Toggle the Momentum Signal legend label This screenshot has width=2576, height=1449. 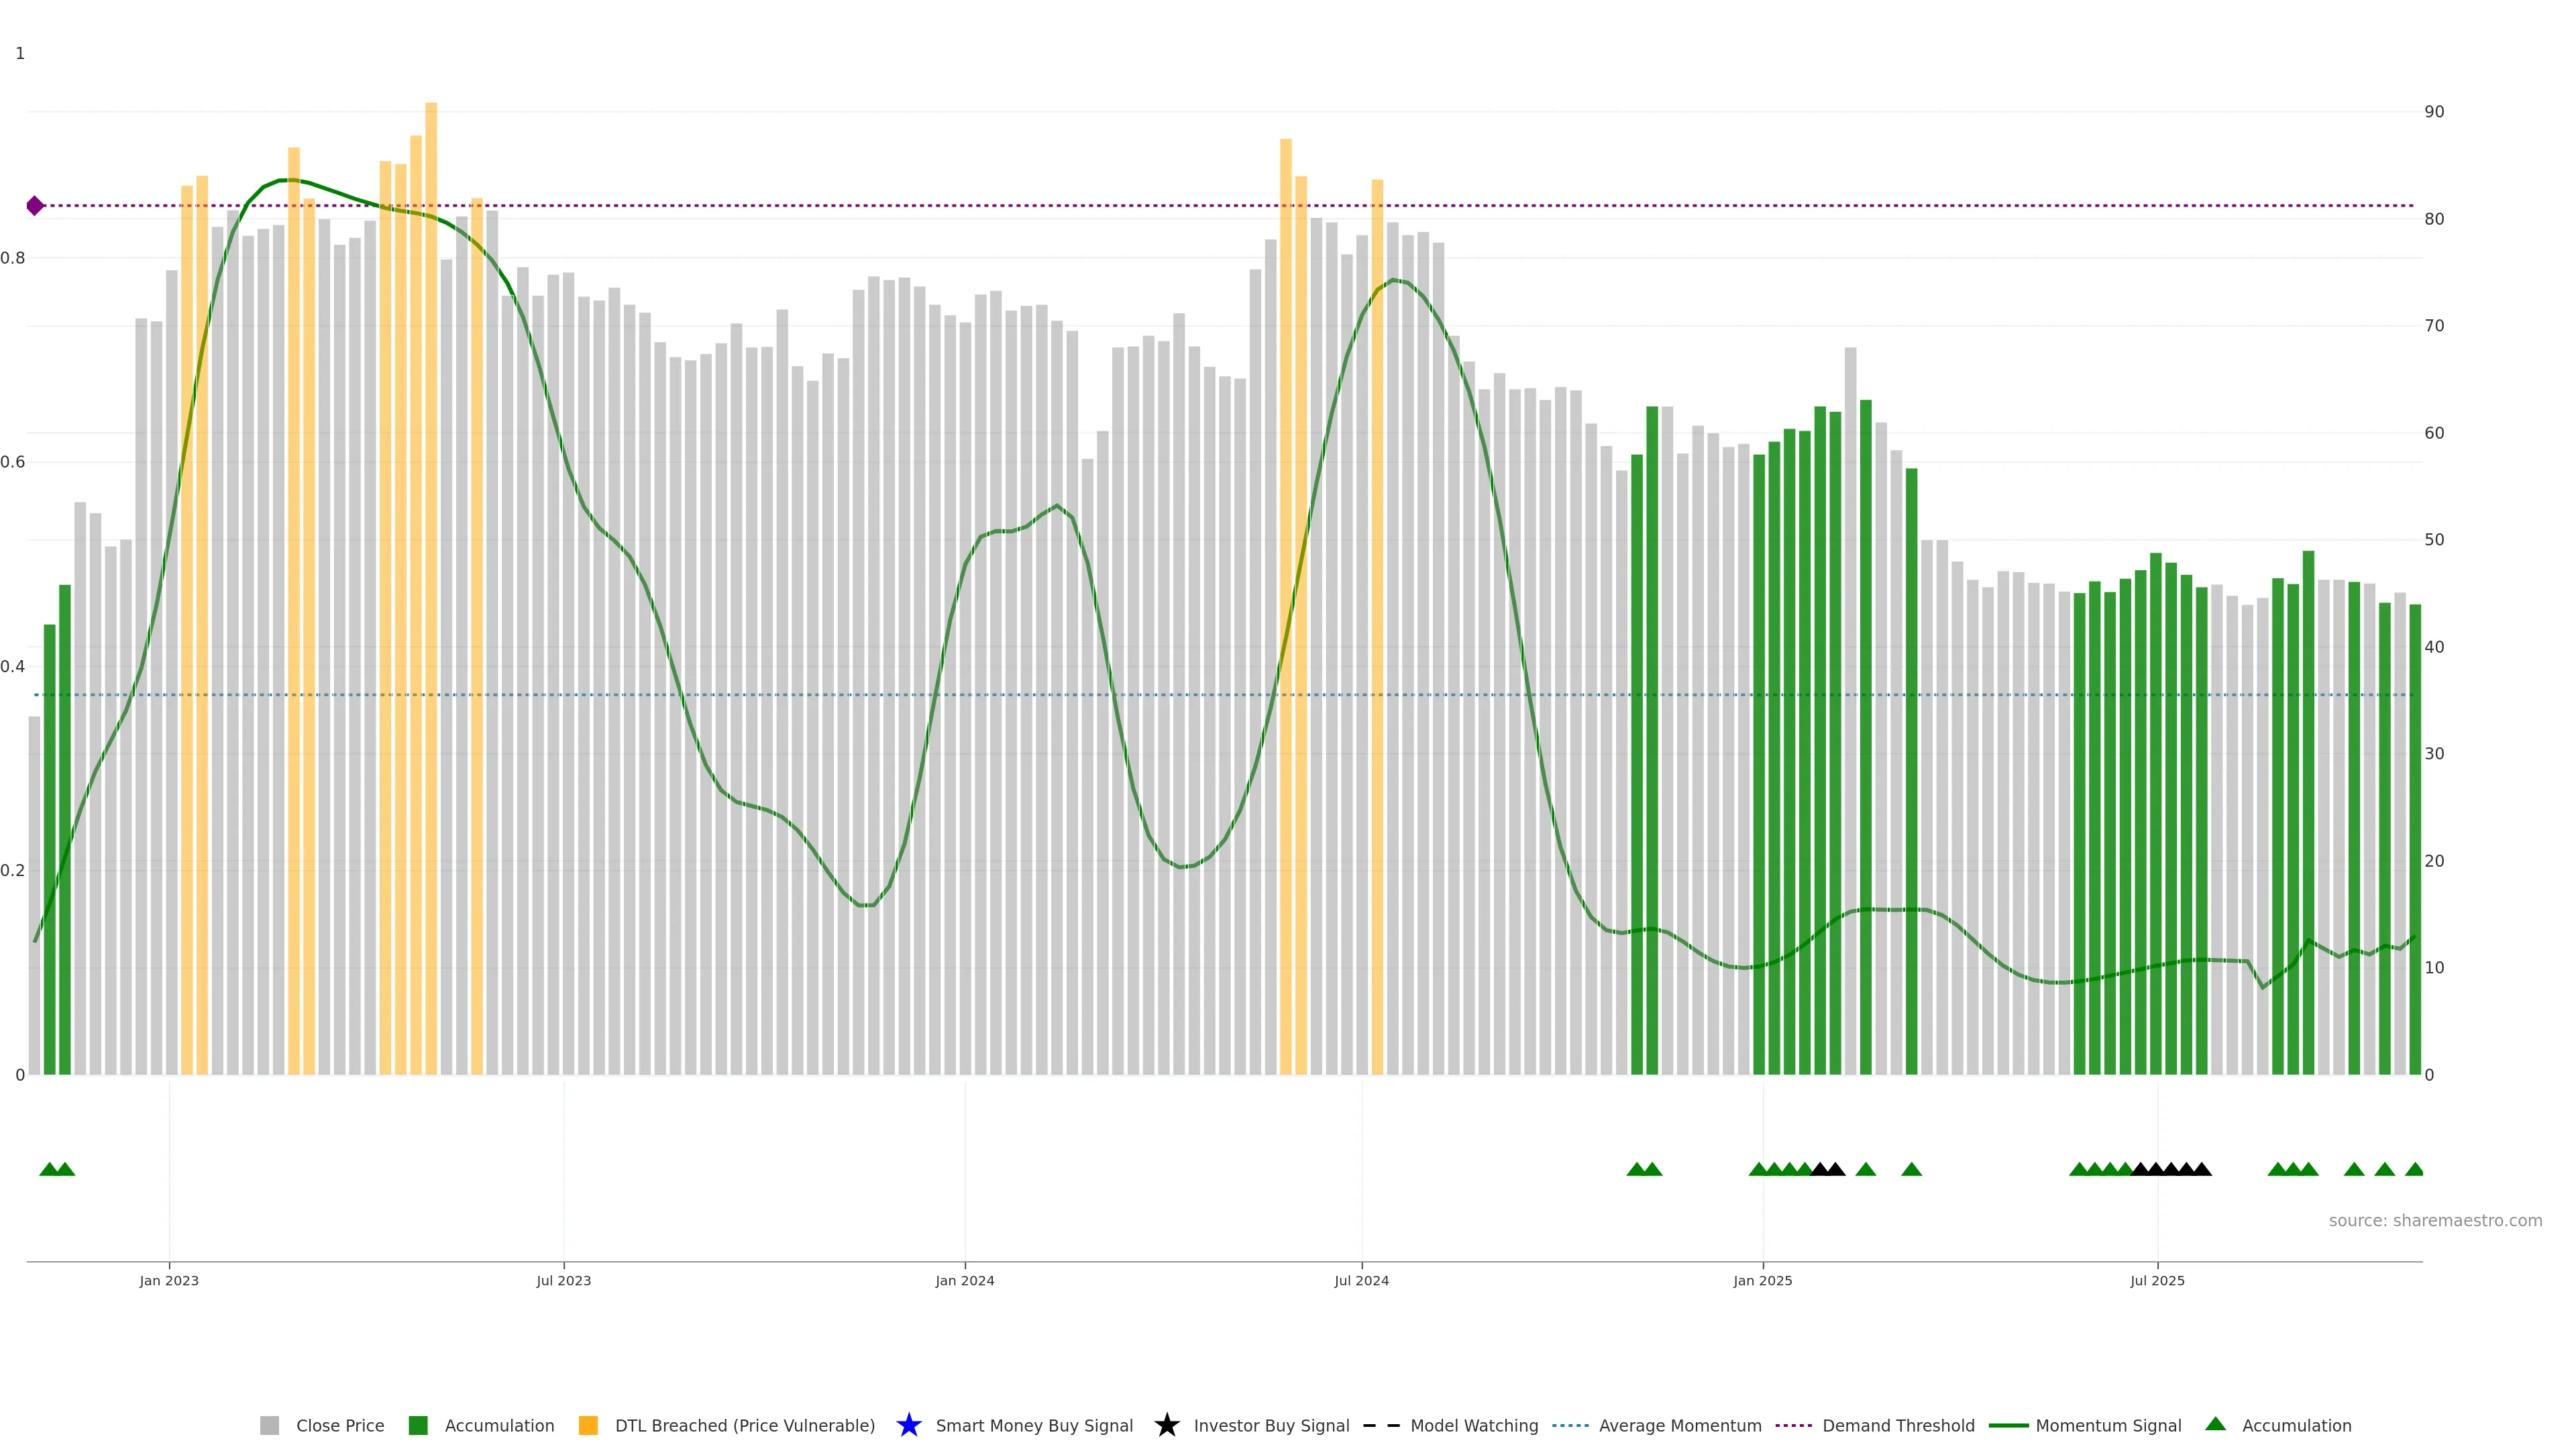pyautogui.click(x=2108, y=1425)
